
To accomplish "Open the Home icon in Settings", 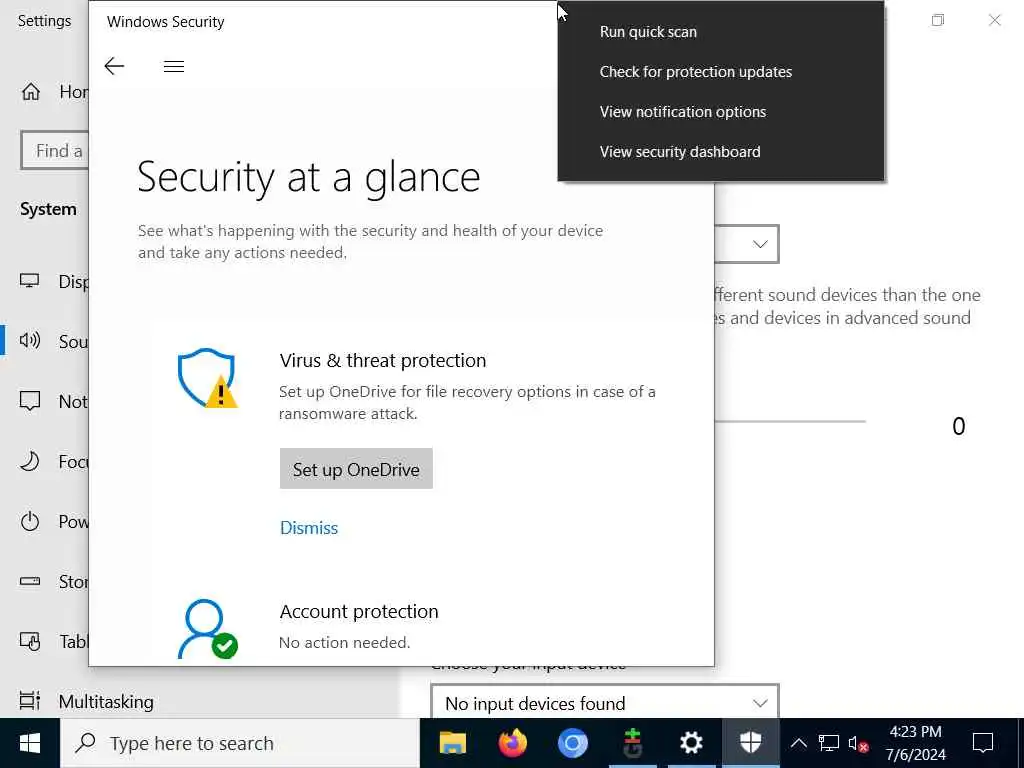I will (31, 92).
